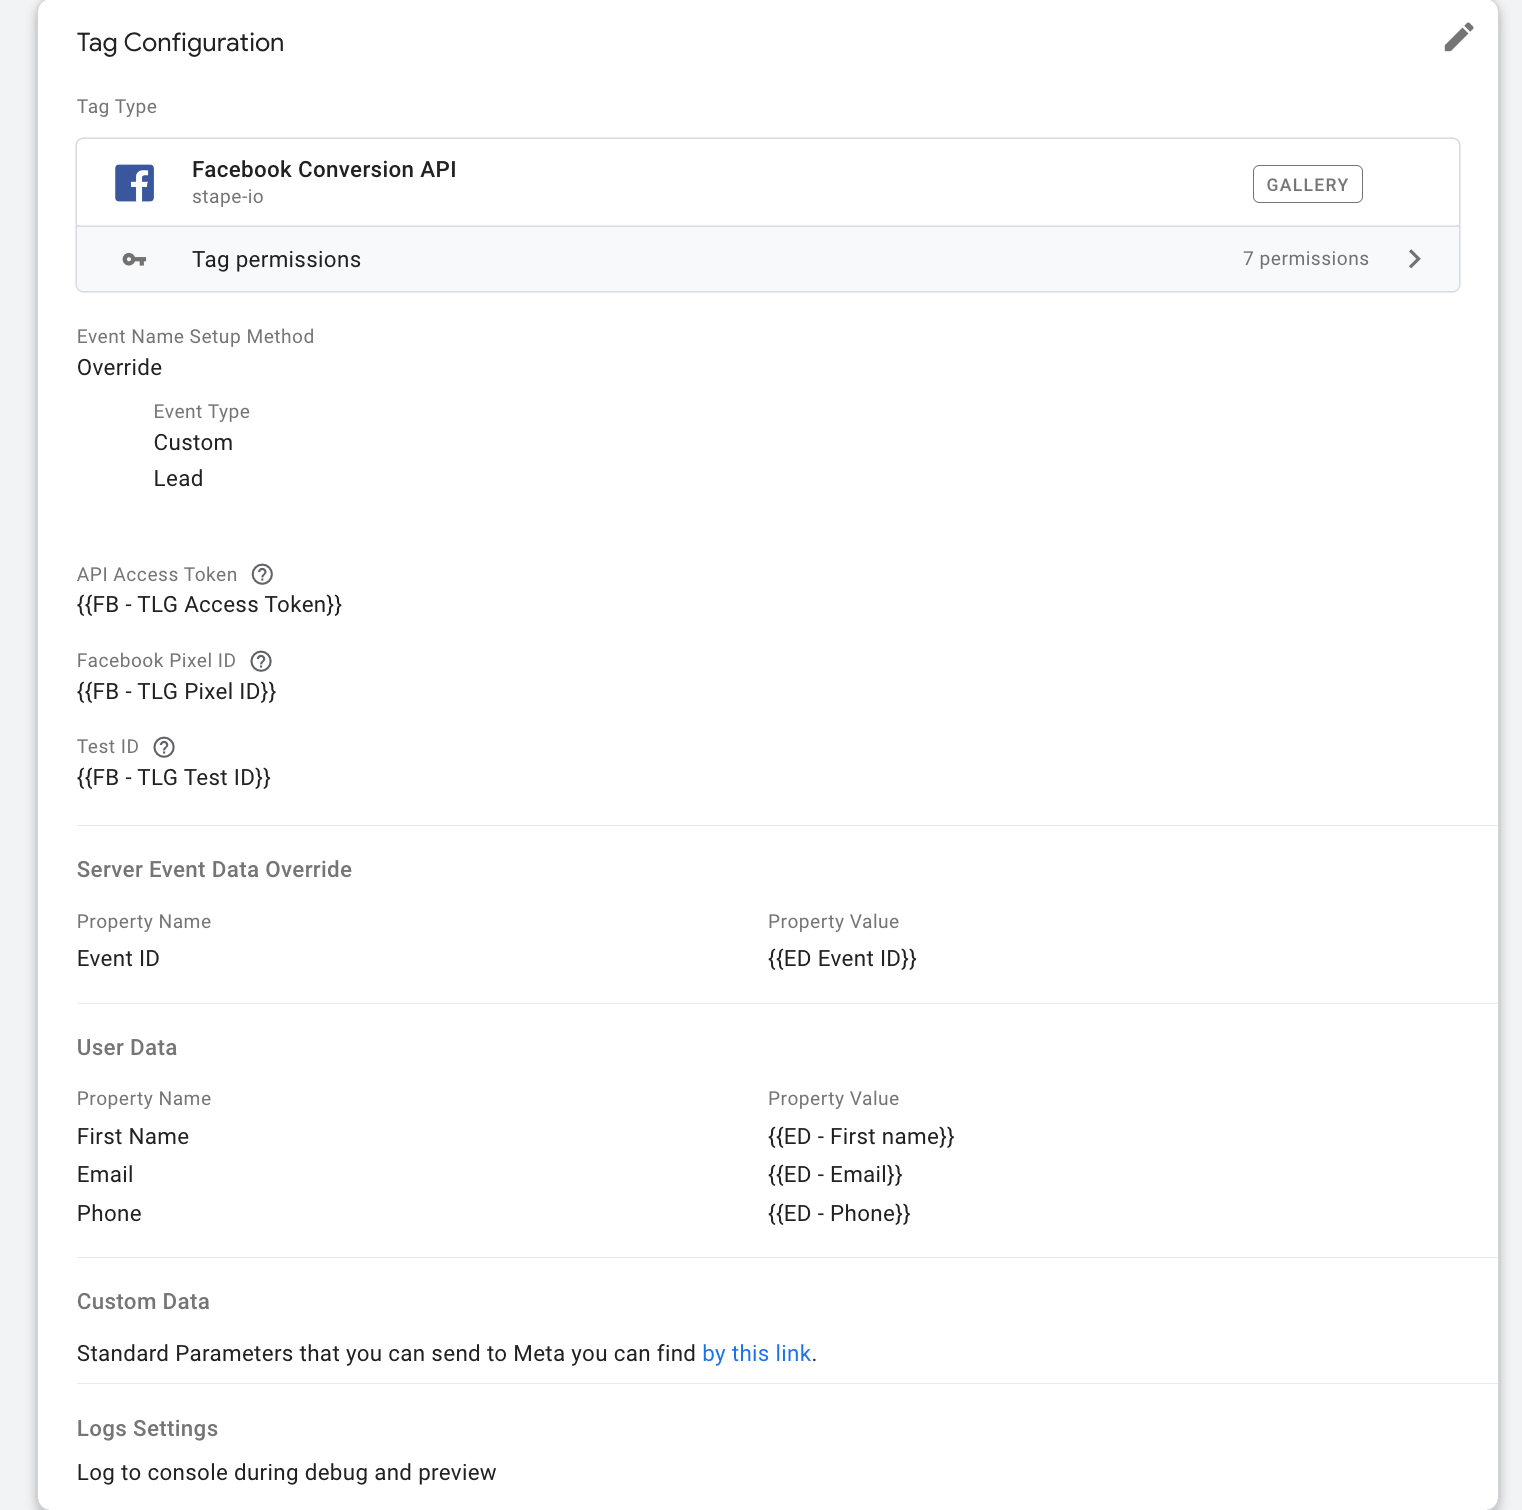
Task: Select the {{FB - TLG Pixel ID}} value
Action: (176, 691)
